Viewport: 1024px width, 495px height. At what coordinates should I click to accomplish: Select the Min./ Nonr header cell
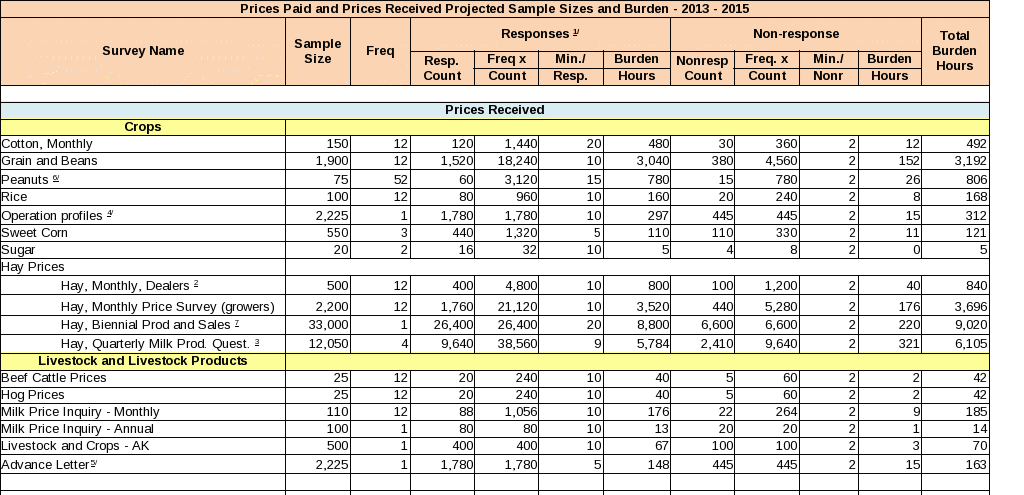[827, 67]
